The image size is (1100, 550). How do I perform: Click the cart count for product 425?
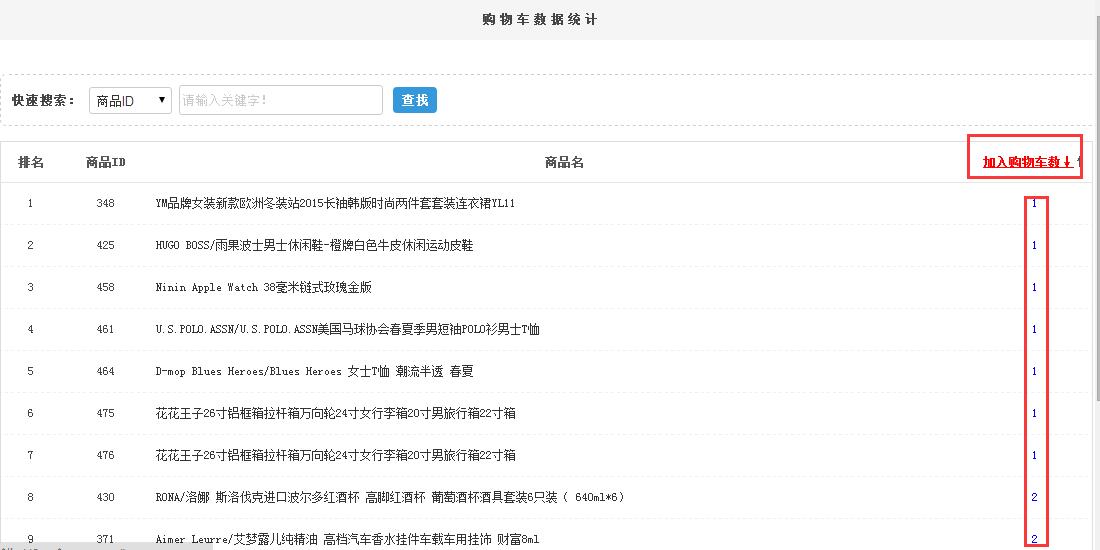[1034, 246]
